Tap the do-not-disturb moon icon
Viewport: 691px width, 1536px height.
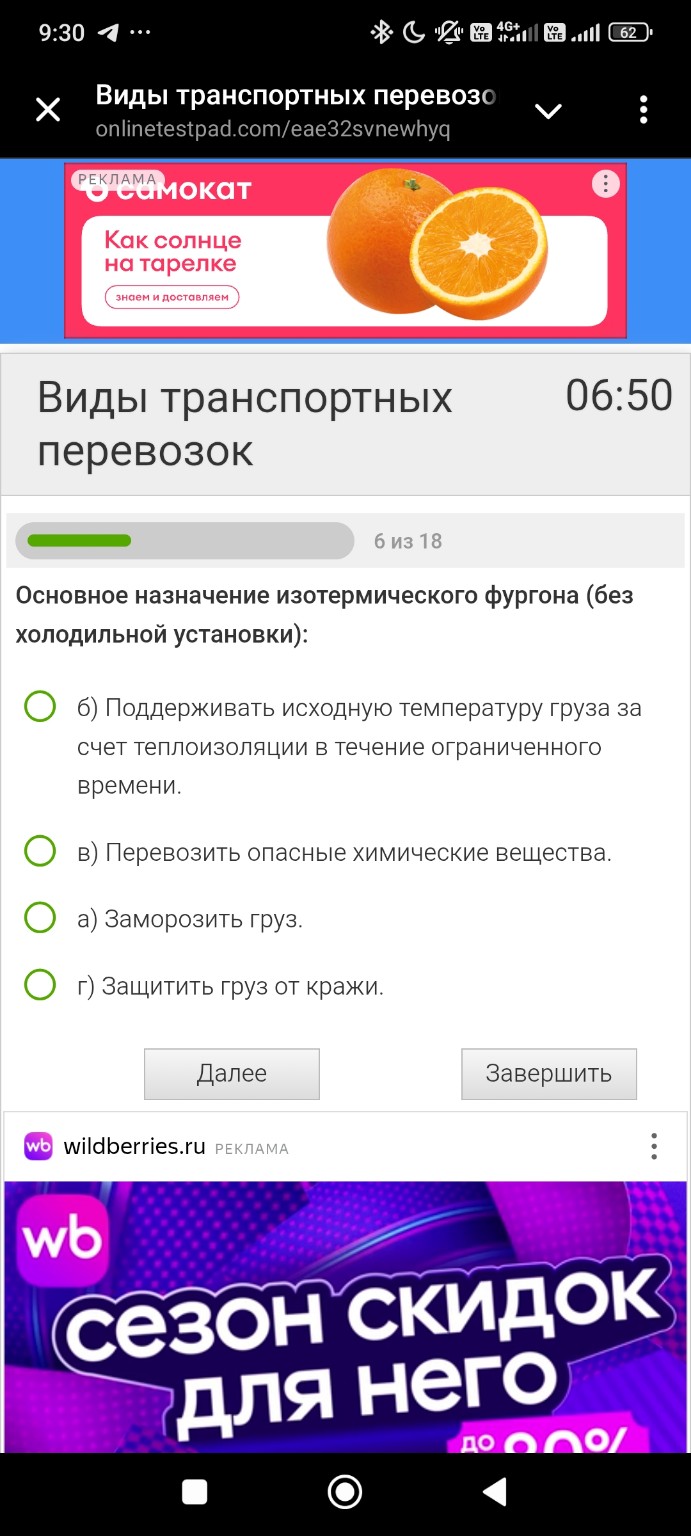(x=412, y=31)
